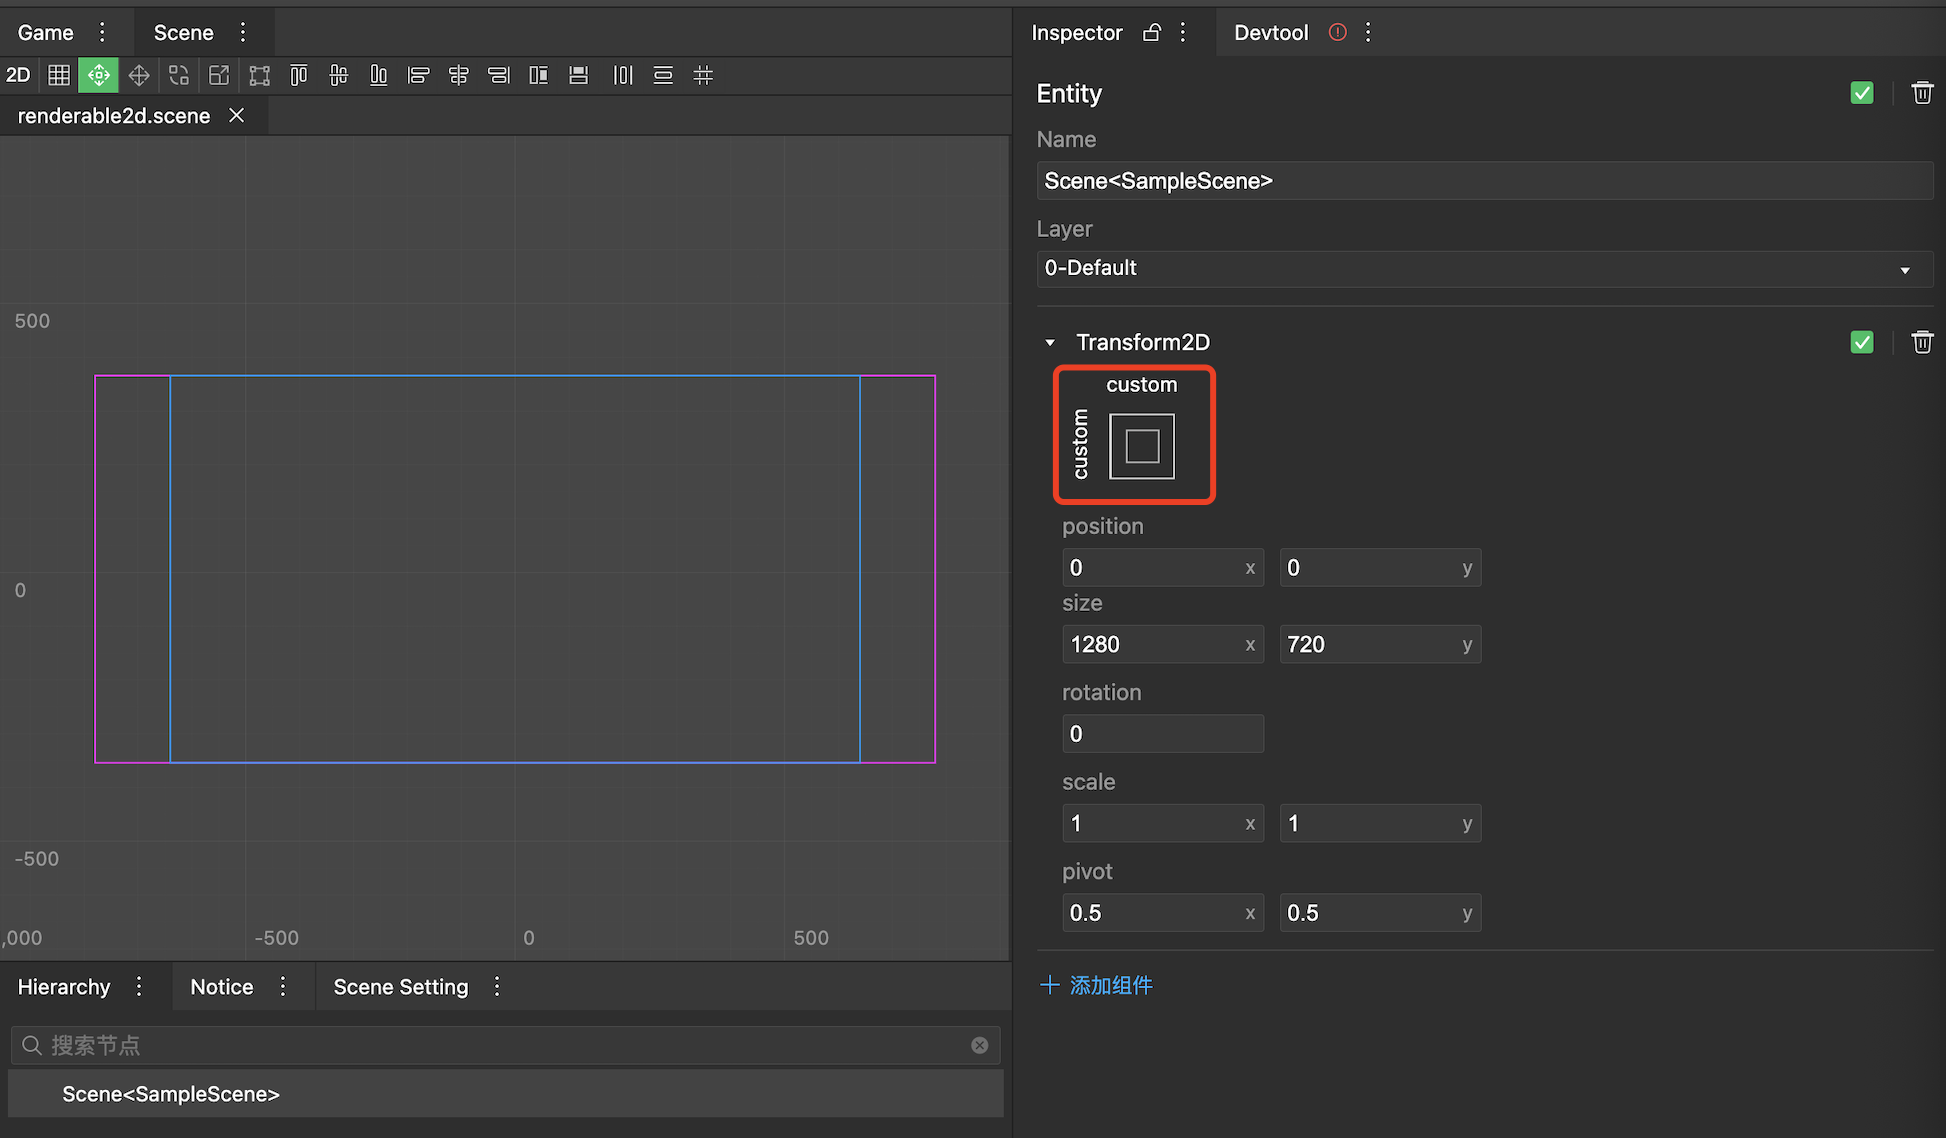Image resolution: width=1946 pixels, height=1138 pixels.
Task: Toggle the Entity enabled checkbox
Action: [1862, 93]
